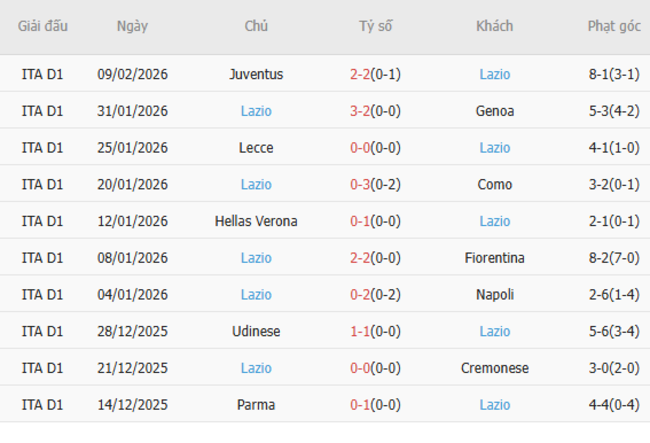Select Genoa team in 31/01/2026 row
Viewport: 650px width, 443px height.
click(494, 111)
